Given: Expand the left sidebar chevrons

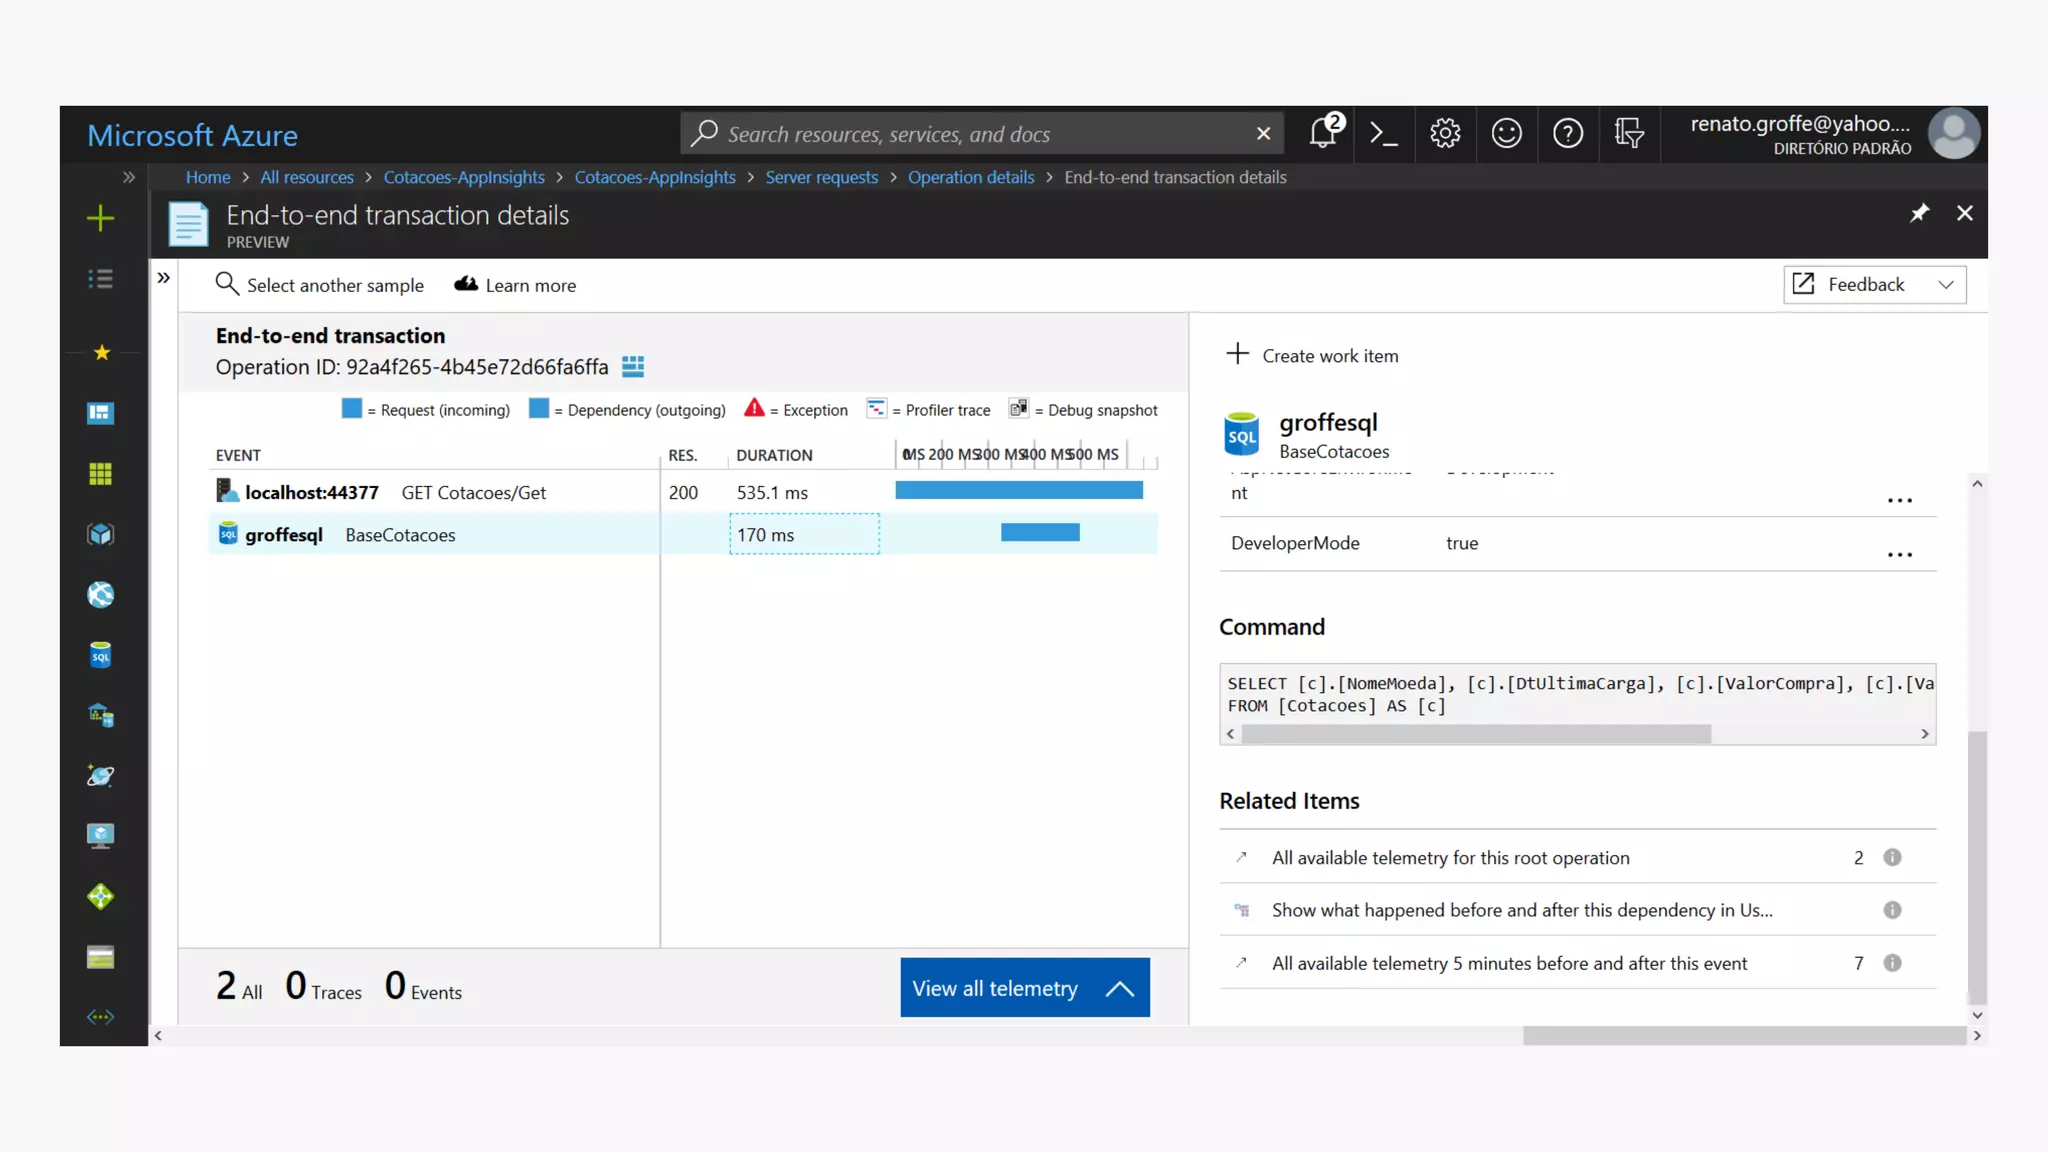Looking at the screenshot, I should click(129, 177).
